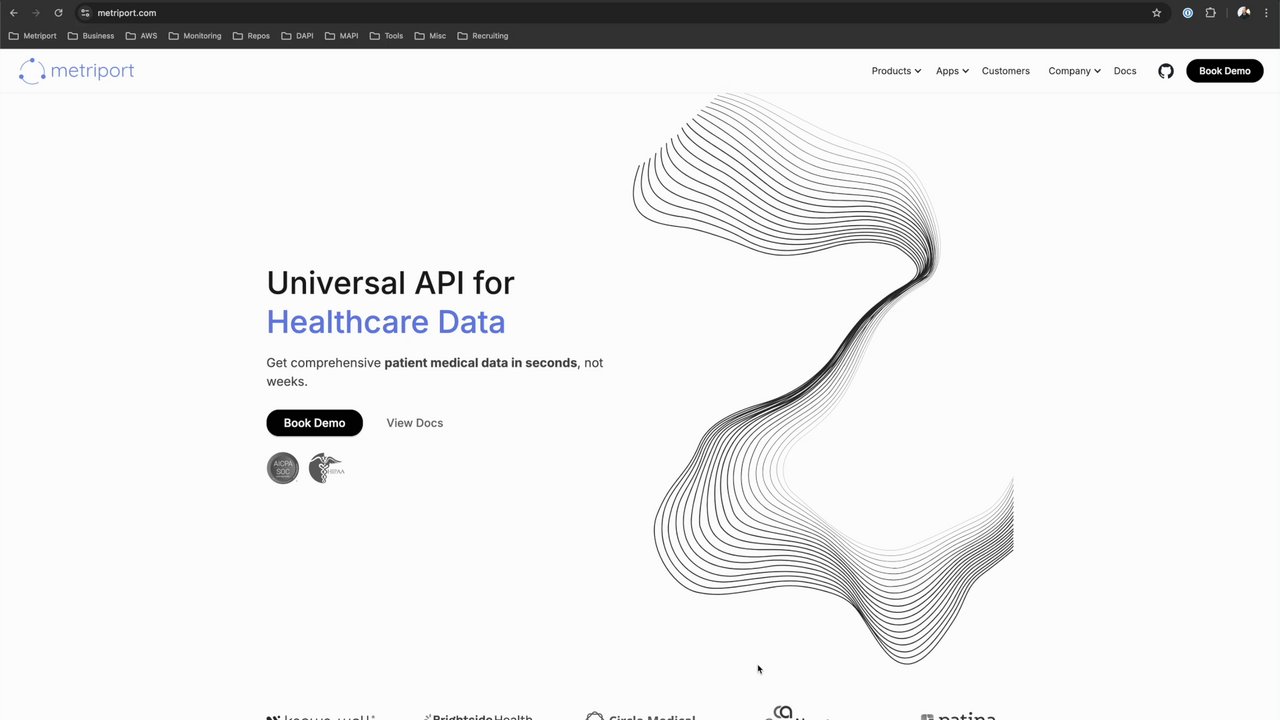Open the Extensions puzzle icon
Image resolution: width=1280 pixels, height=720 pixels.
tap(1211, 13)
